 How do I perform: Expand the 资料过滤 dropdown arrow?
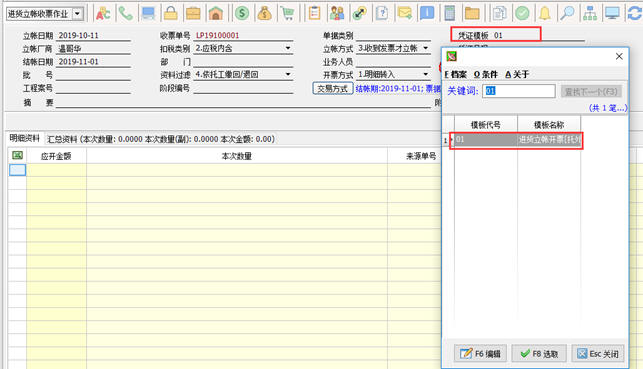pyautogui.click(x=288, y=74)
